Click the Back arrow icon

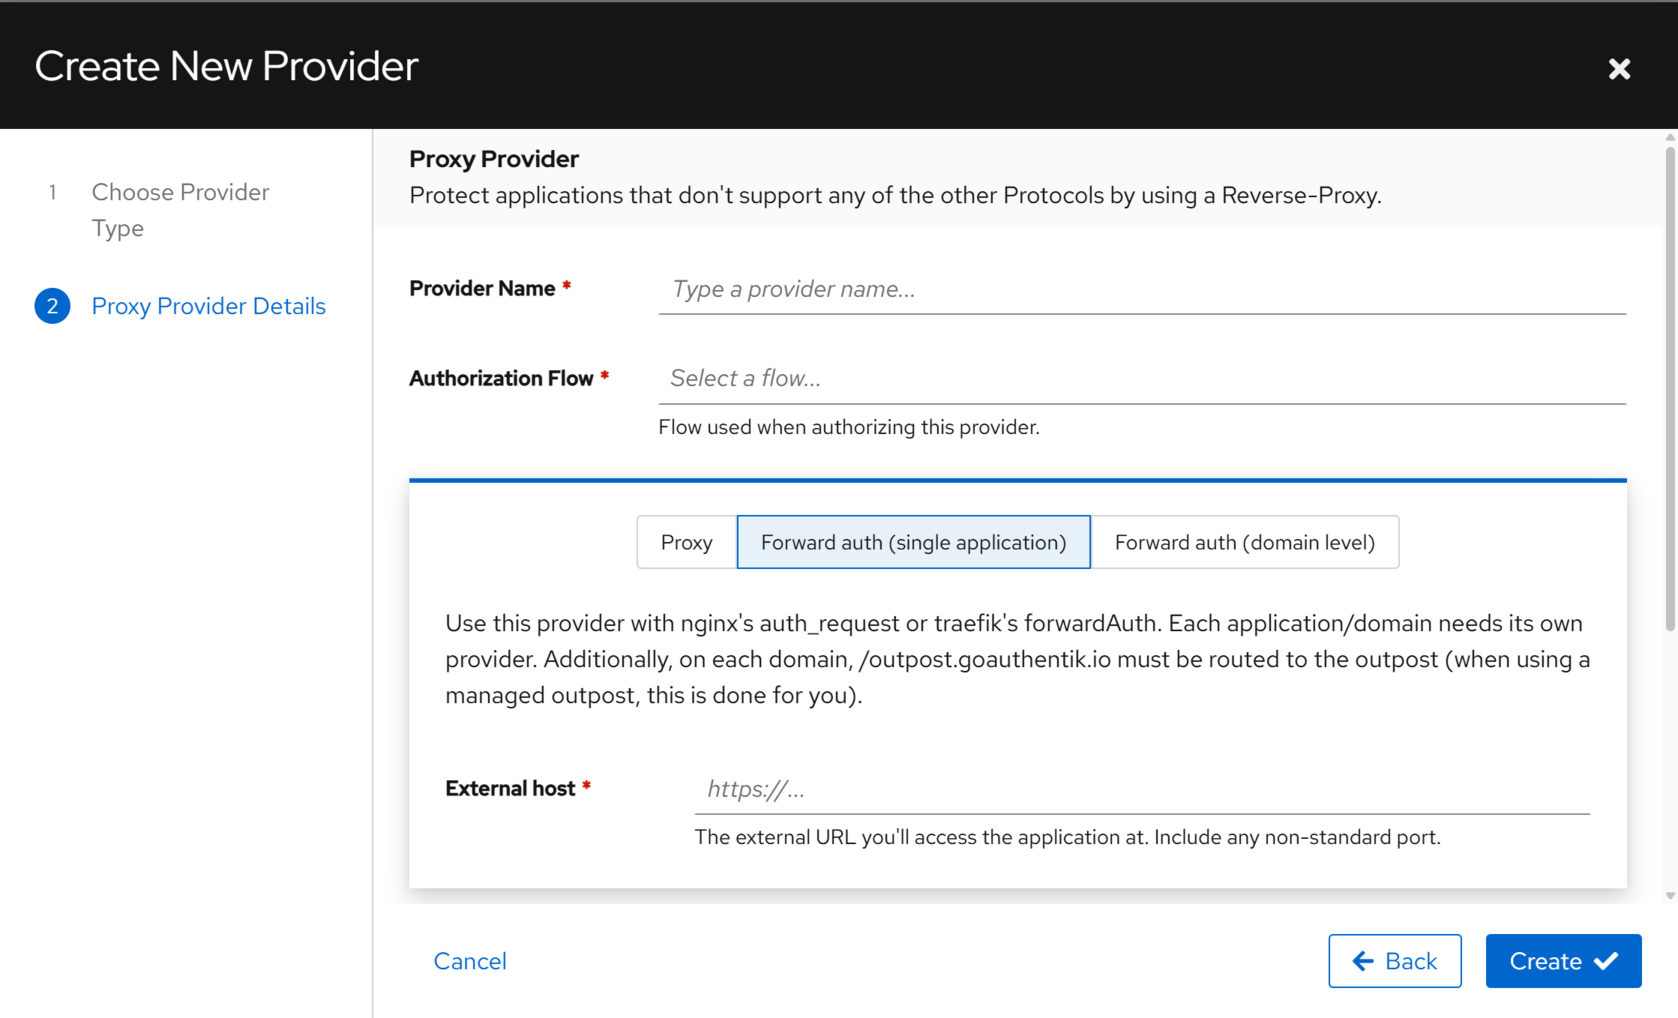[x=1362, y=961]
